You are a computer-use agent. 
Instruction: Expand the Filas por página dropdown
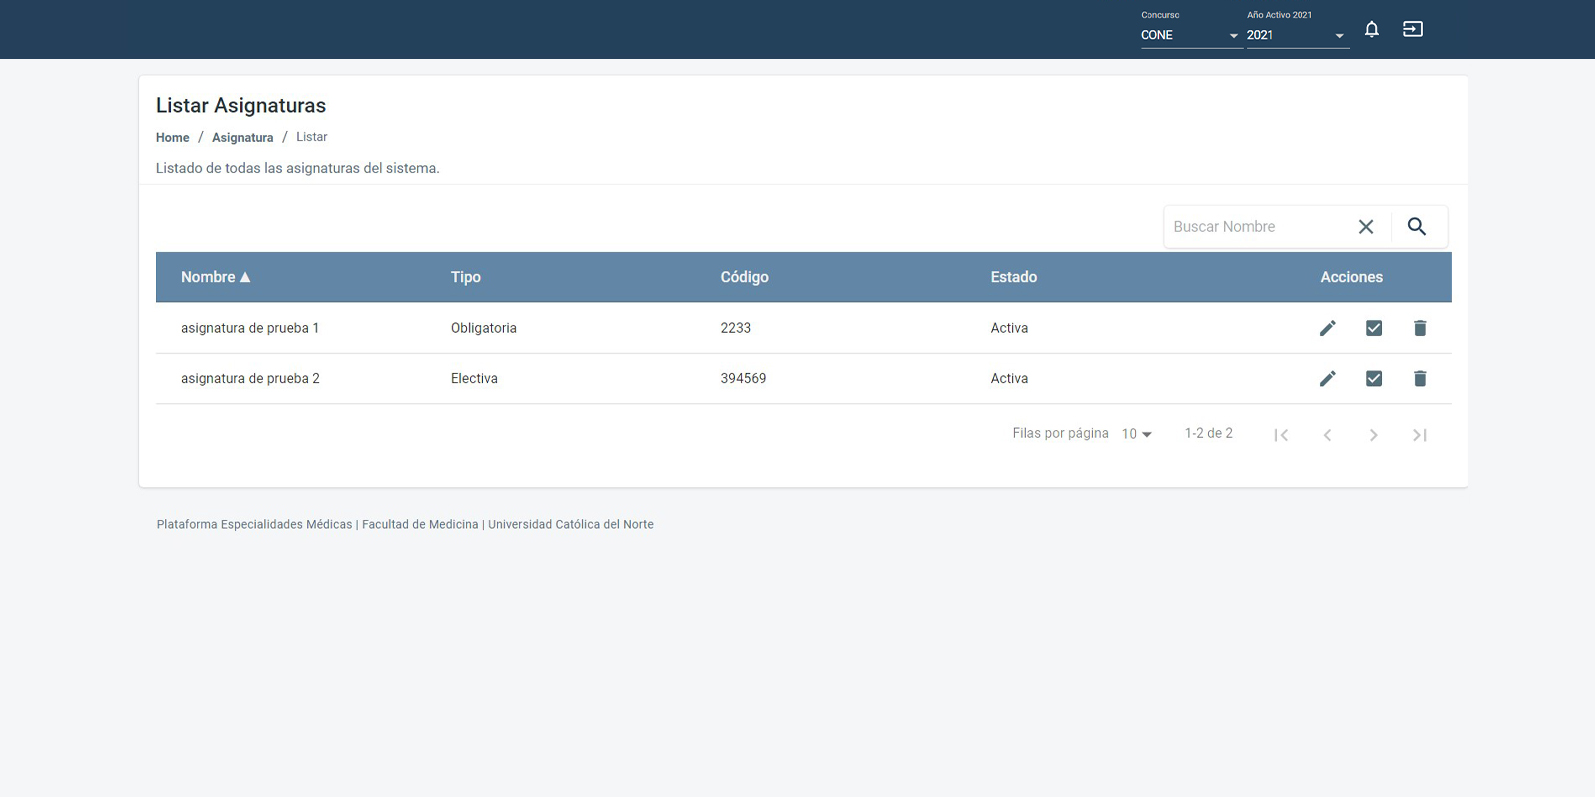(1136, 434)
